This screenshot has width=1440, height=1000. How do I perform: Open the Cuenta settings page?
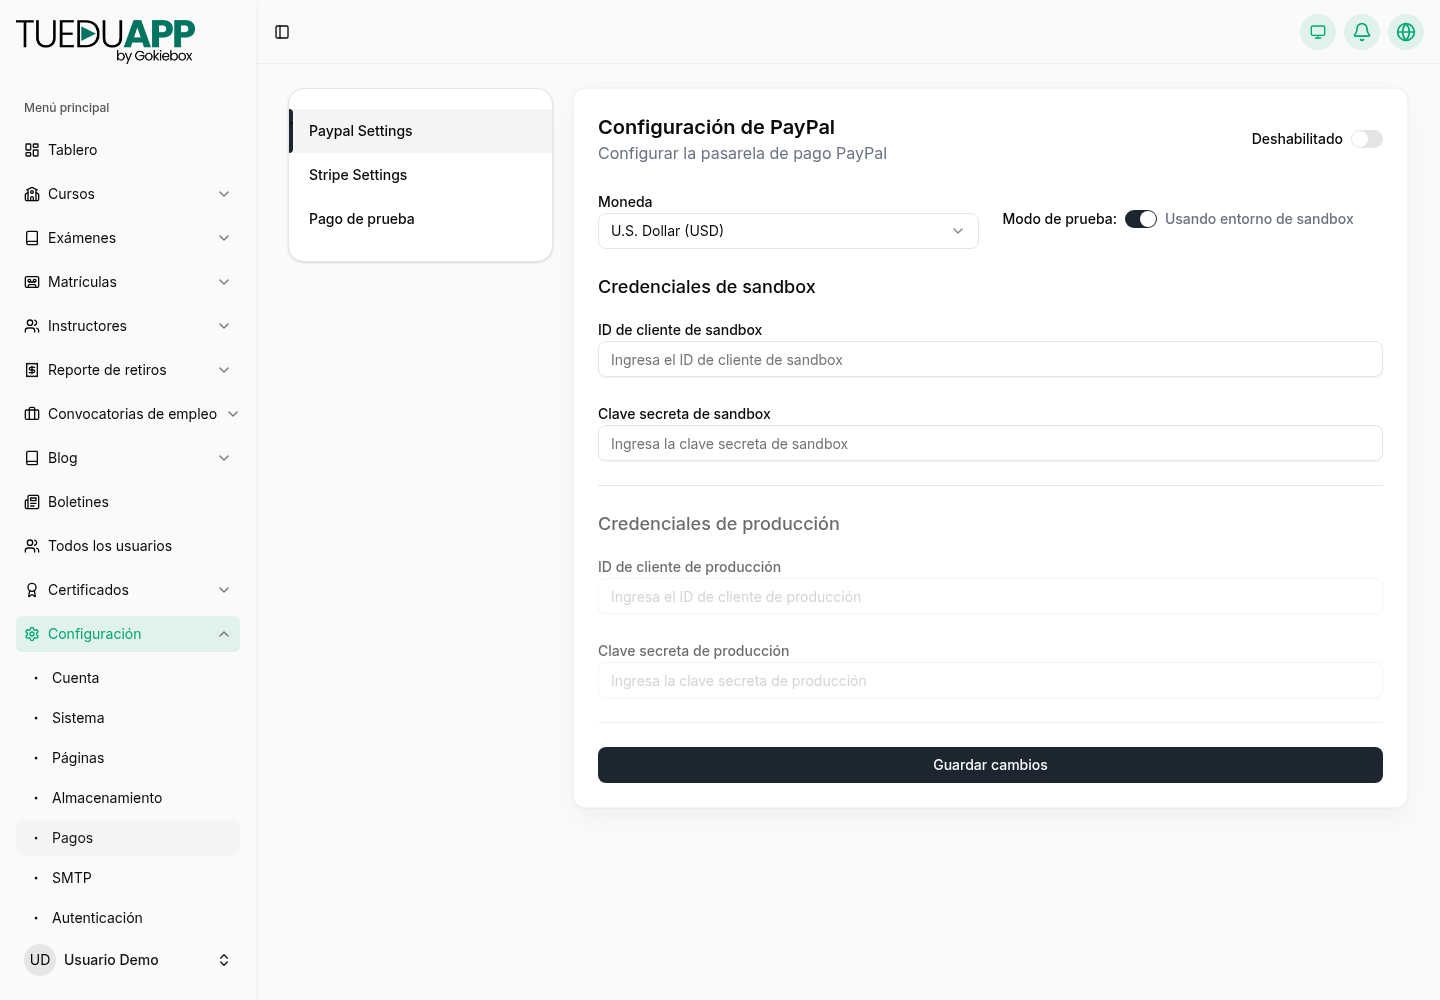[x=128, y=678]
